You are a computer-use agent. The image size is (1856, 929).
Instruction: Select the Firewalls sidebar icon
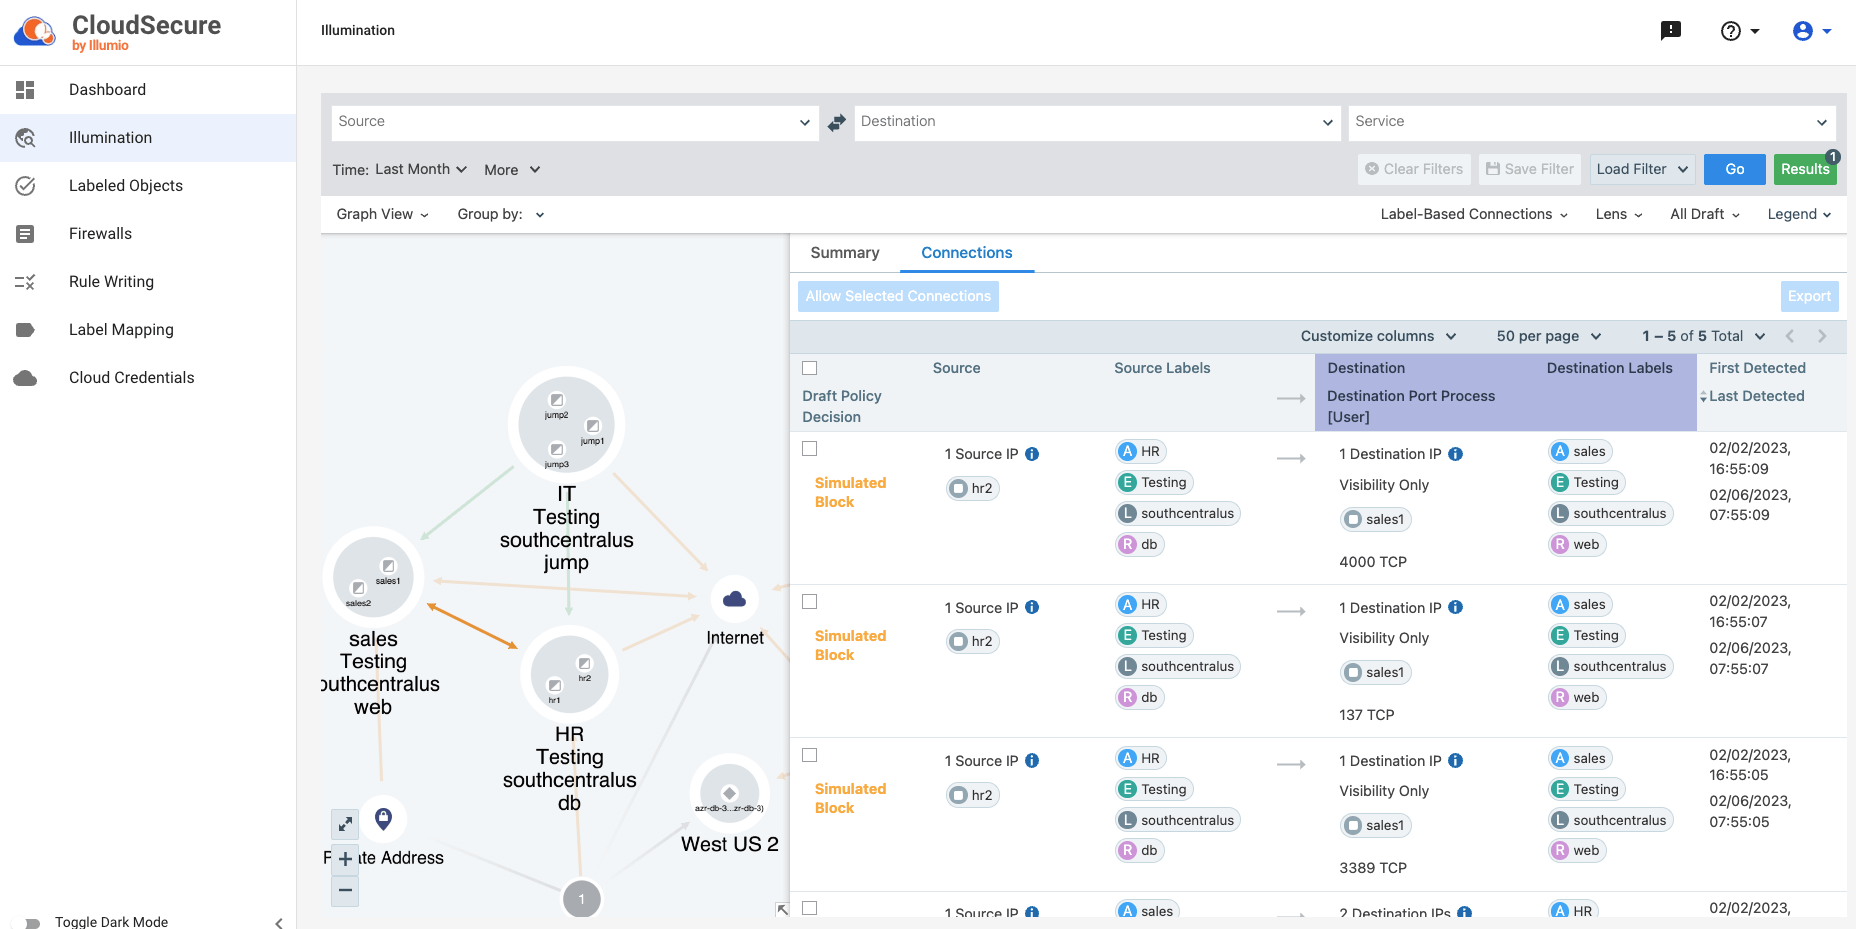(26, 233)
